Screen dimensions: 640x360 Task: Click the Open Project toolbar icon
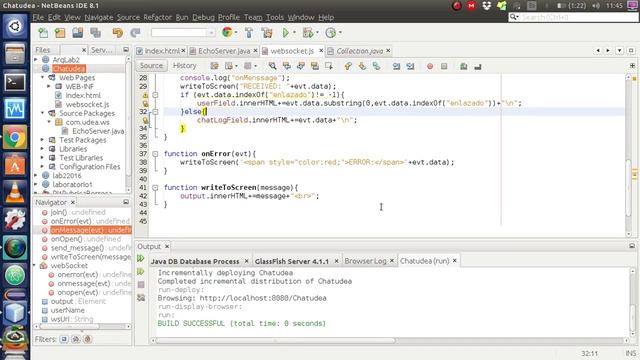pyautogui.click(x=78, y=33)
